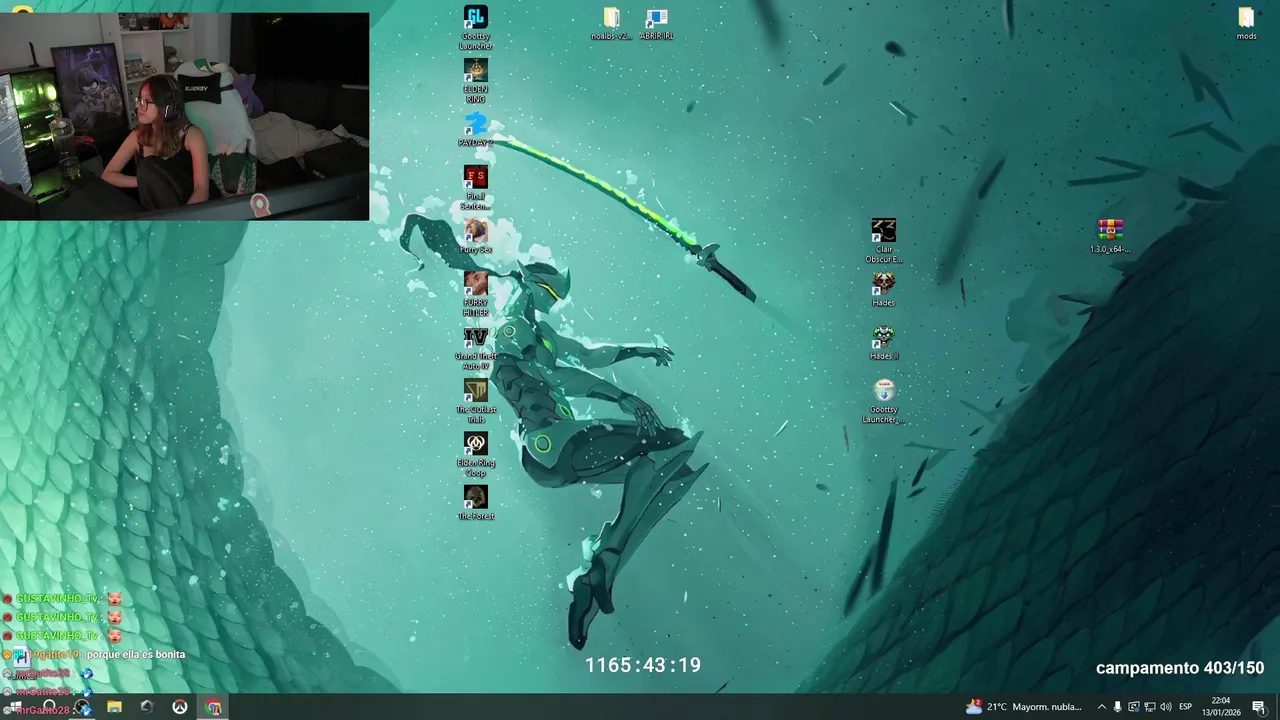Select the Elden Ring Coop shortcut

475,455
